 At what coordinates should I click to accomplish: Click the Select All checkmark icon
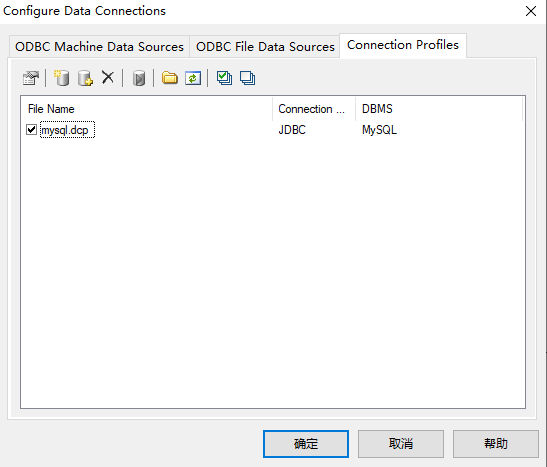[224, 78]
